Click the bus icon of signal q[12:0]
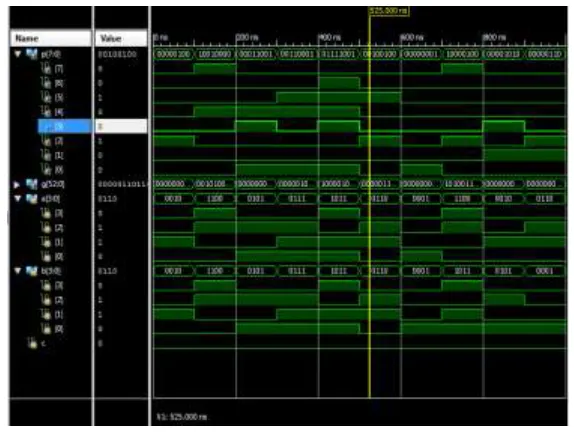 coord(32,184)
